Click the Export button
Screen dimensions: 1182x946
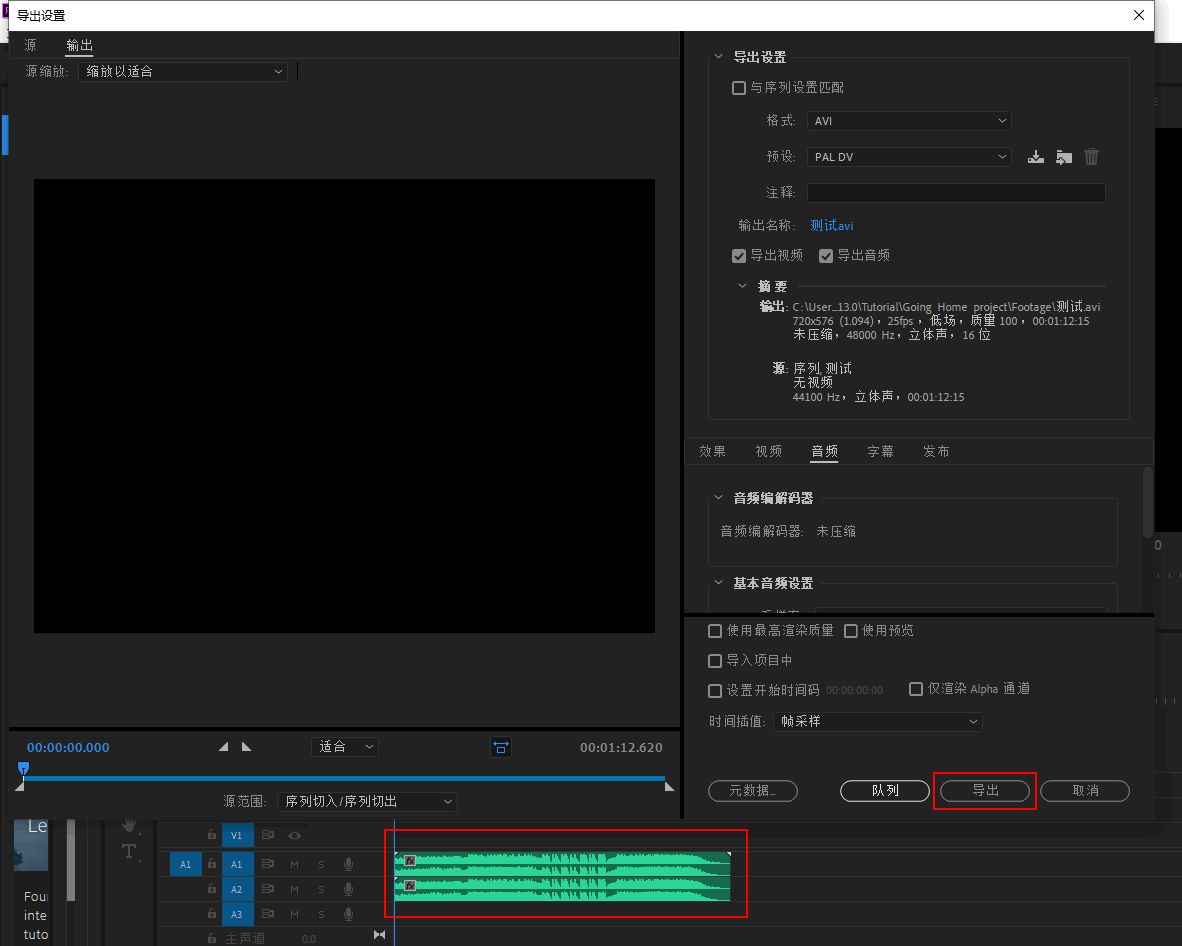coord(984,791)
